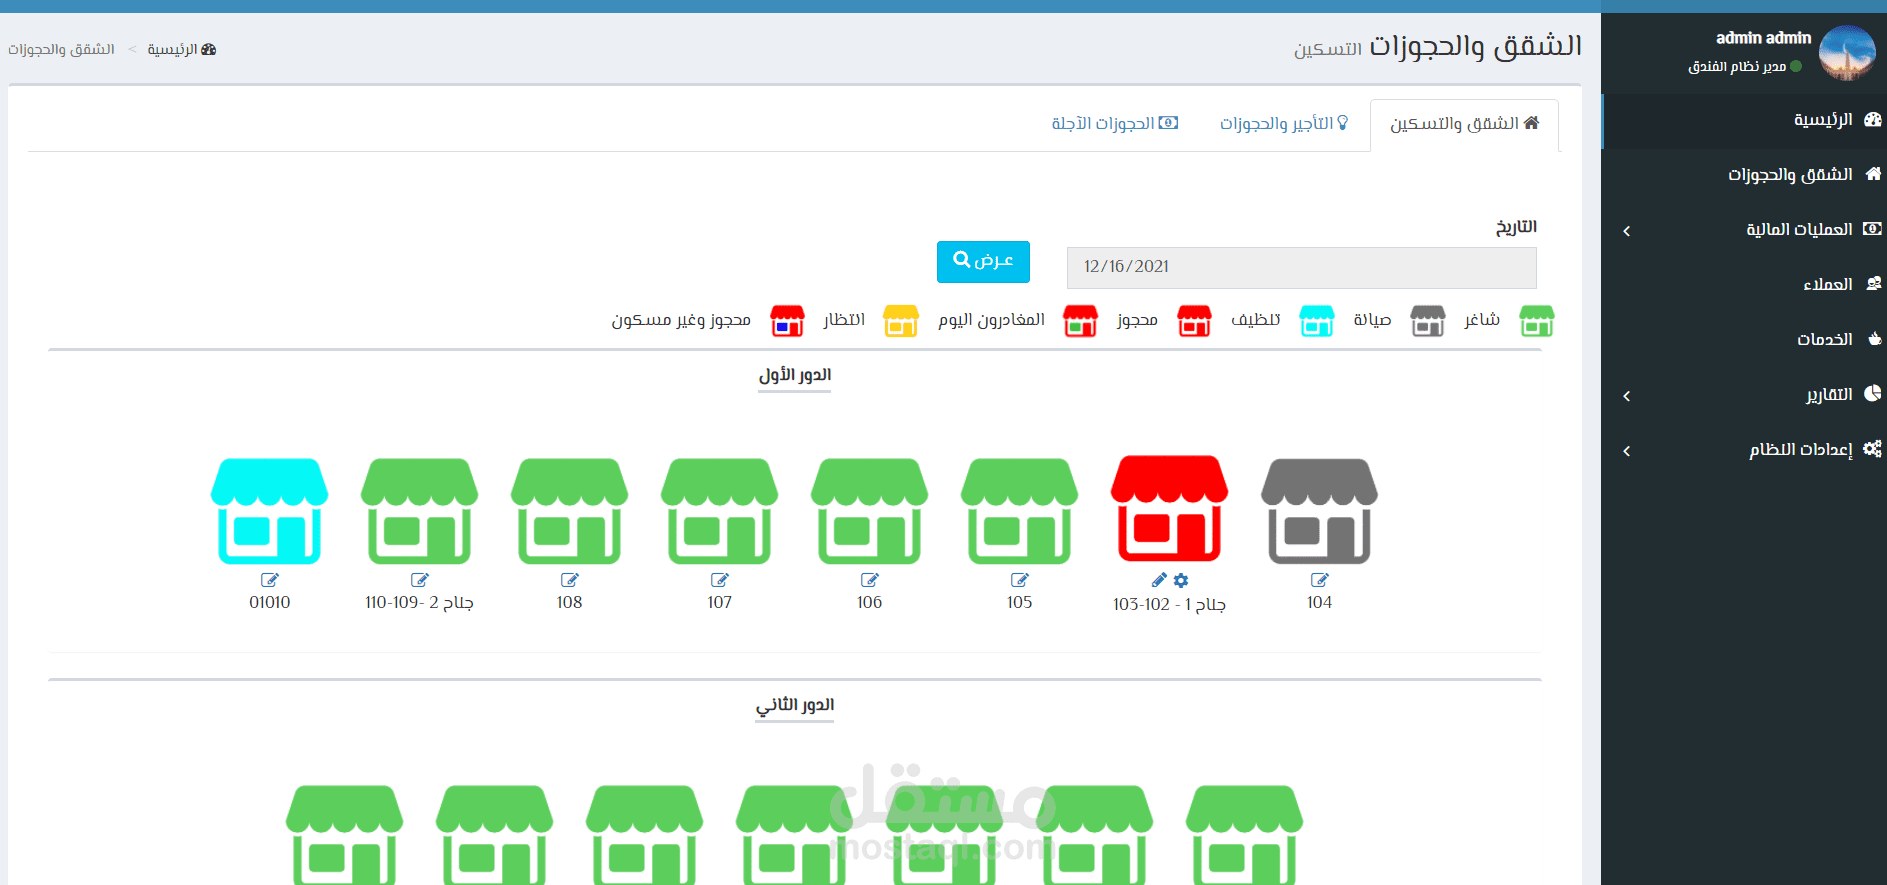
Task: Click gear settings icon under 103-102 suite
Action: coord(1181,580)
